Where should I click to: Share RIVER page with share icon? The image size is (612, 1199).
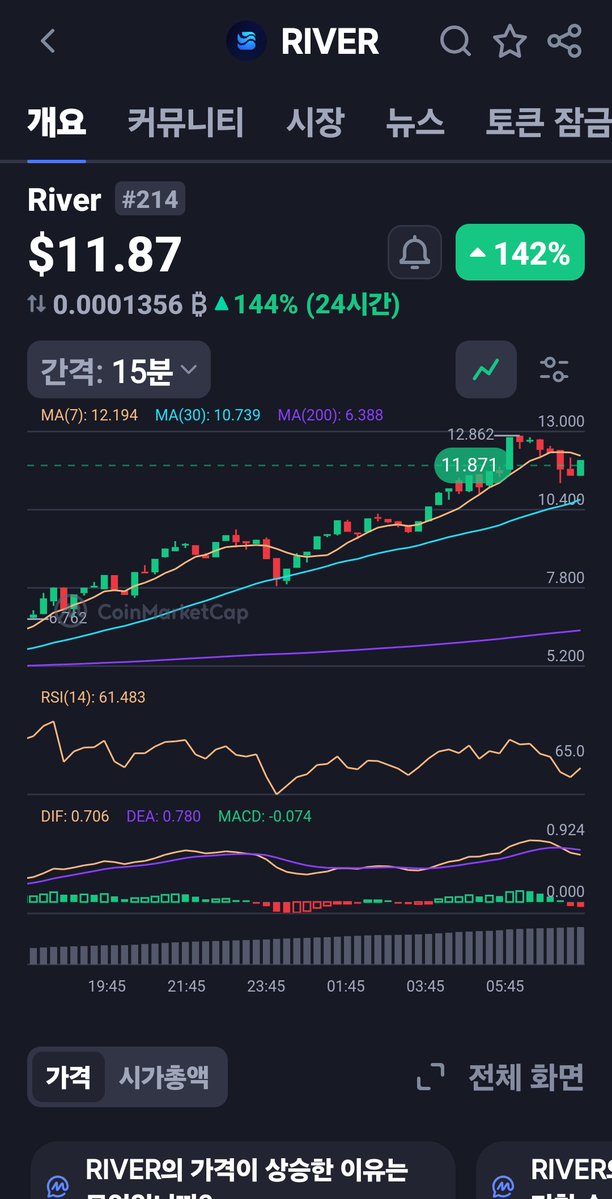565,41
